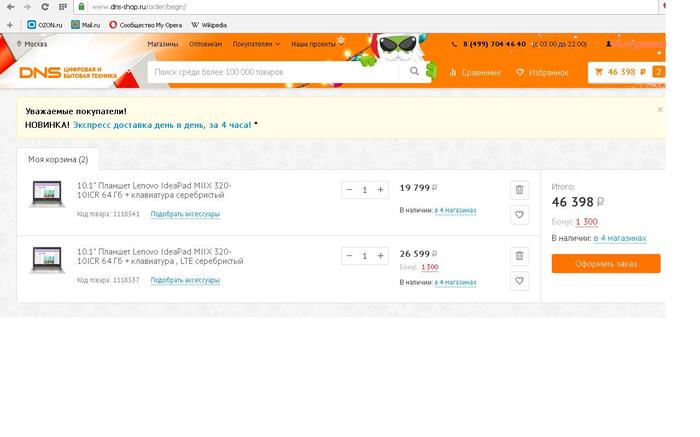Select the Моя корзина (2) tab
The height and width of the screenshot is (437, 700).
58,159
